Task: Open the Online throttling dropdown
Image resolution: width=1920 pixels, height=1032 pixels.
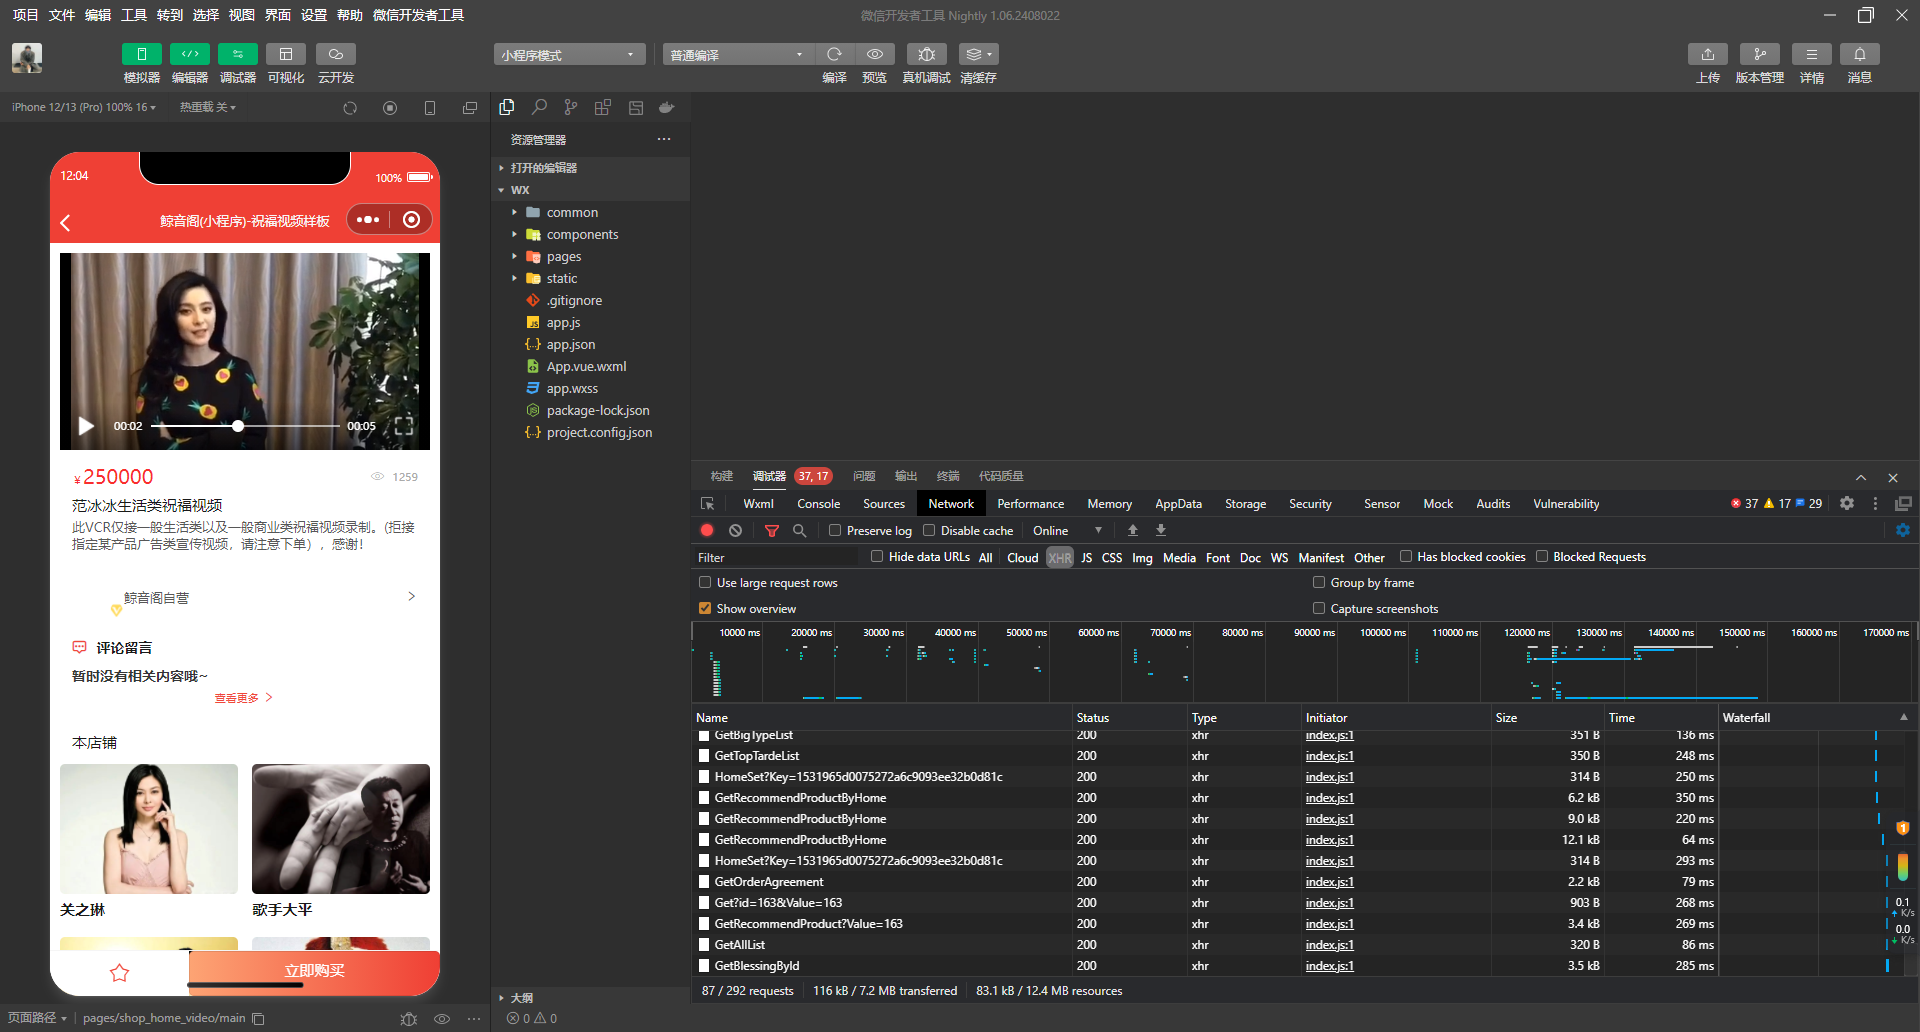Action: 1067,531
